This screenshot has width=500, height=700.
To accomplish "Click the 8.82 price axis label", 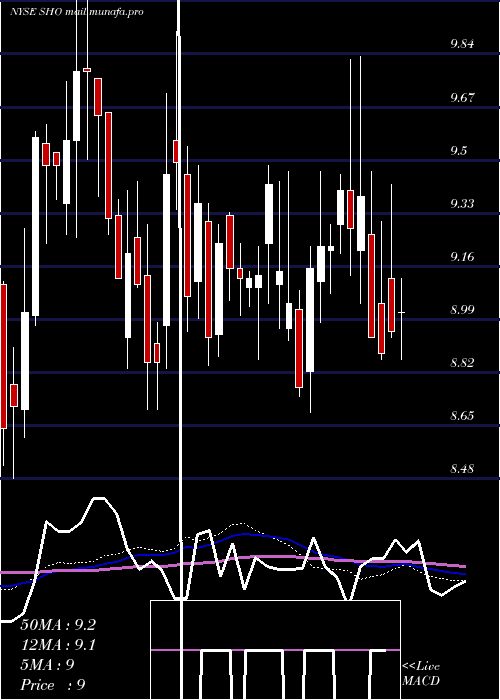I will [x=462, y=363].
